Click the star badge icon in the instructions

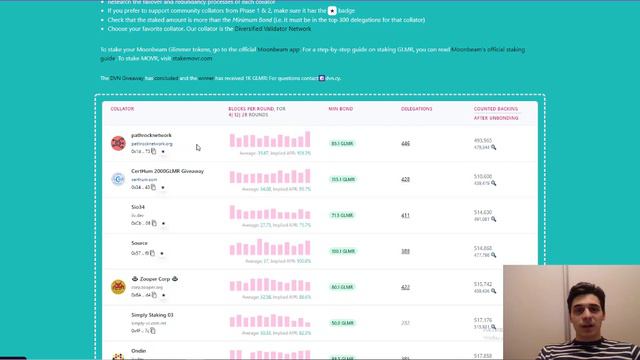[332, 11]
